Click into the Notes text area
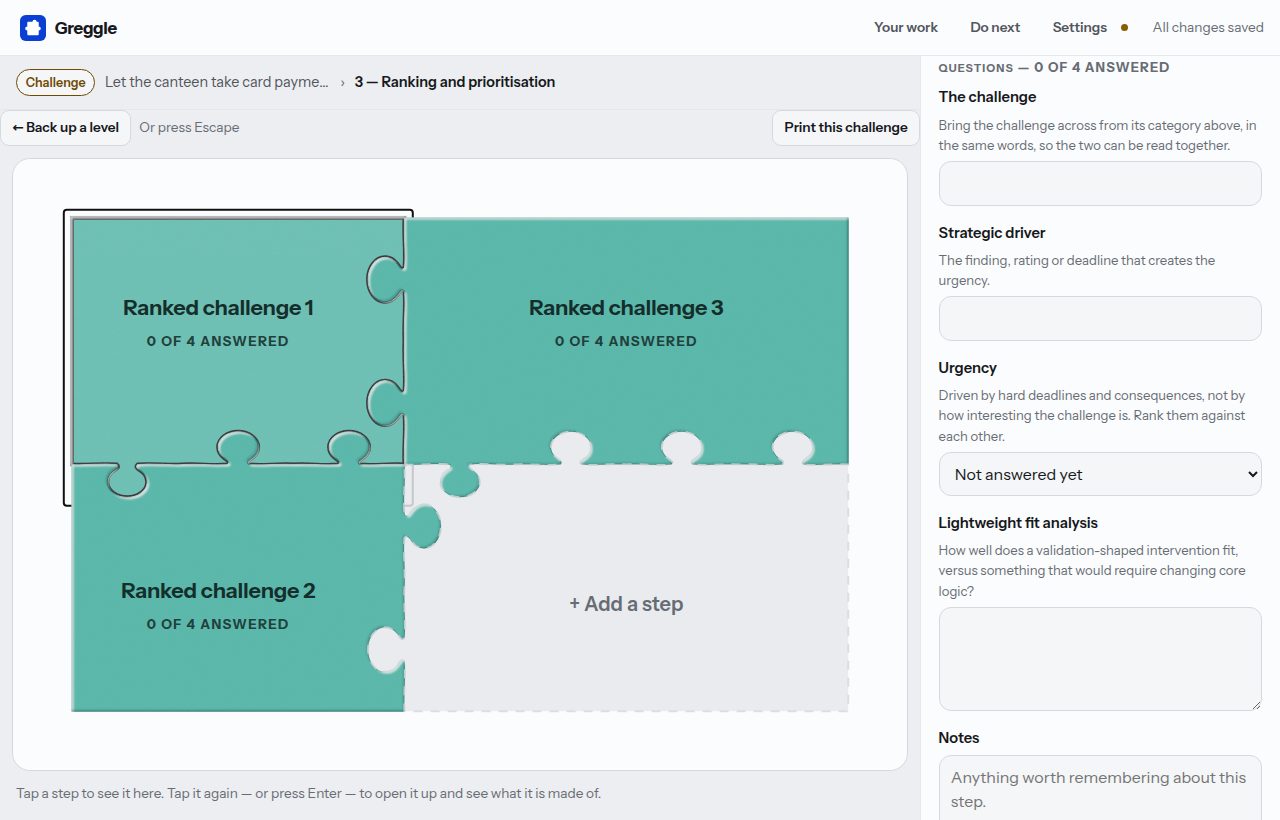The height and width of the screenshot is (820, 1280). pyautogui.click(x=1100, y=788)
